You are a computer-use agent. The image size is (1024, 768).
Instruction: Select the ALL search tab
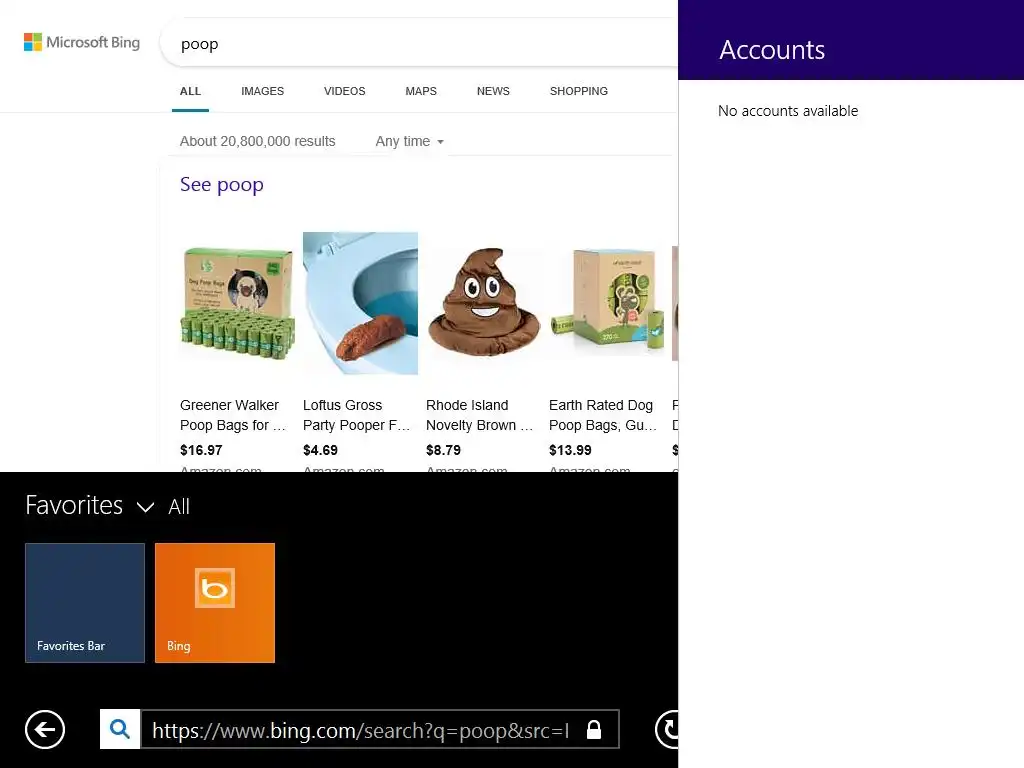(190, 91)
